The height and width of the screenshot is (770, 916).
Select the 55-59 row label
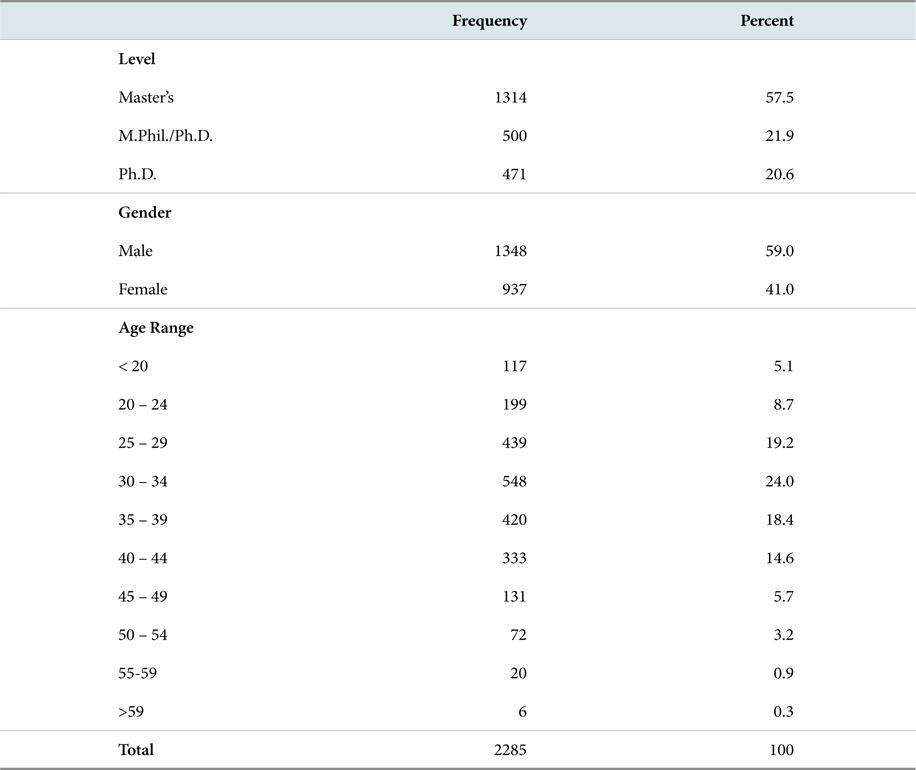(x=137, y=673)
